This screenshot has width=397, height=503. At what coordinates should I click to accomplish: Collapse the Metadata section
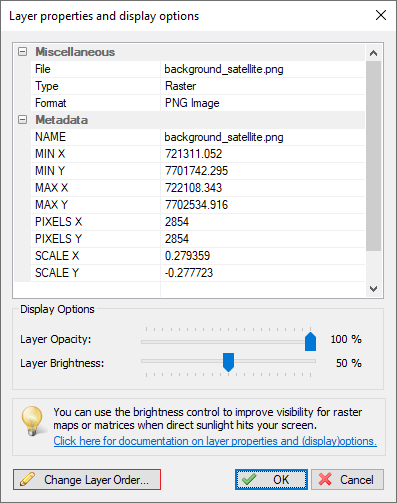[22, 120]
